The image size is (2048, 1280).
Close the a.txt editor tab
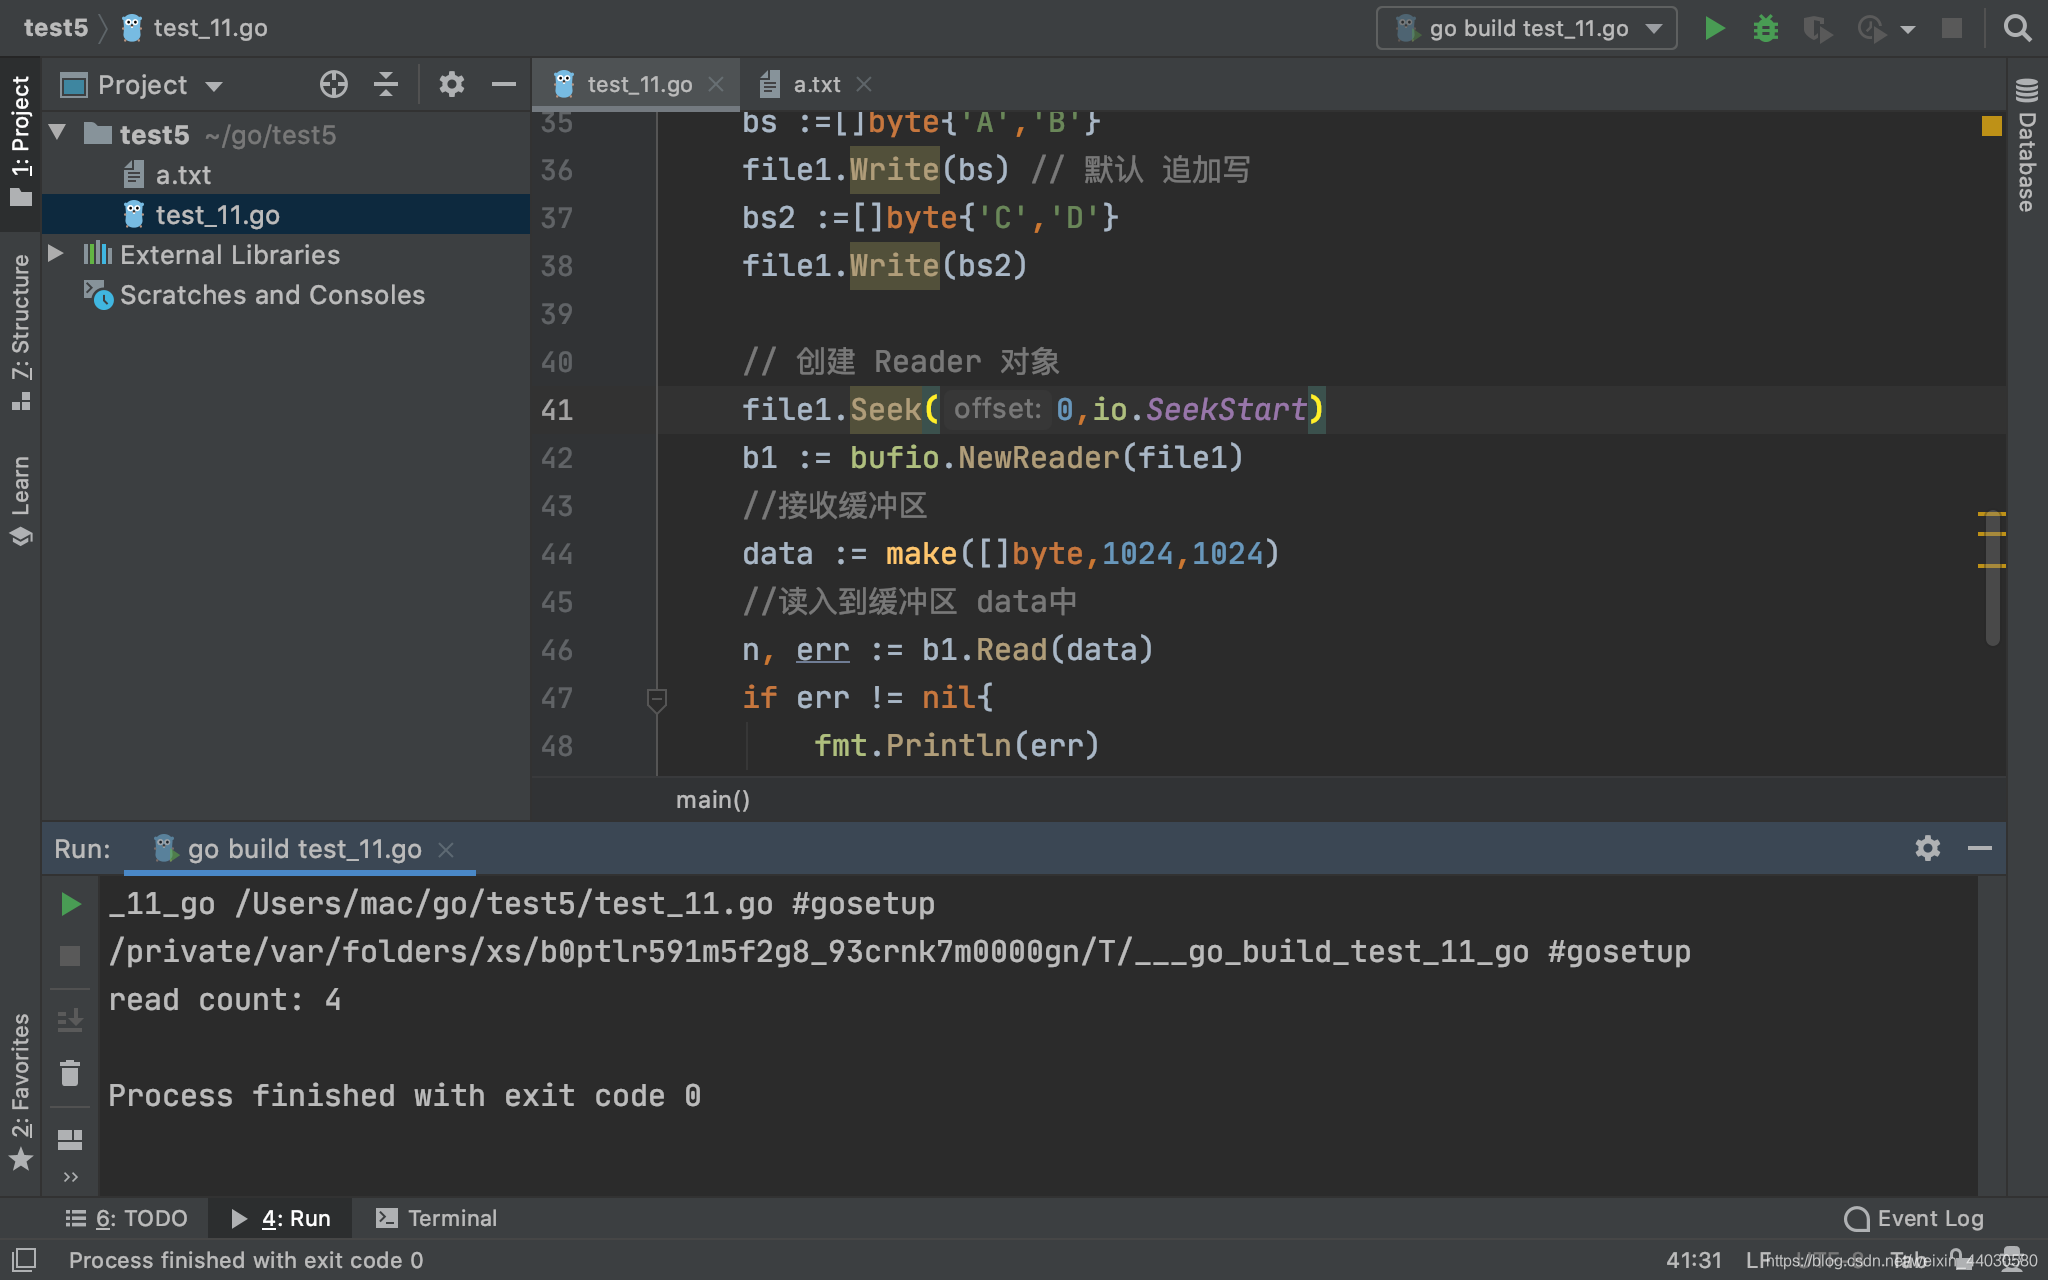(x=864, y=85)
